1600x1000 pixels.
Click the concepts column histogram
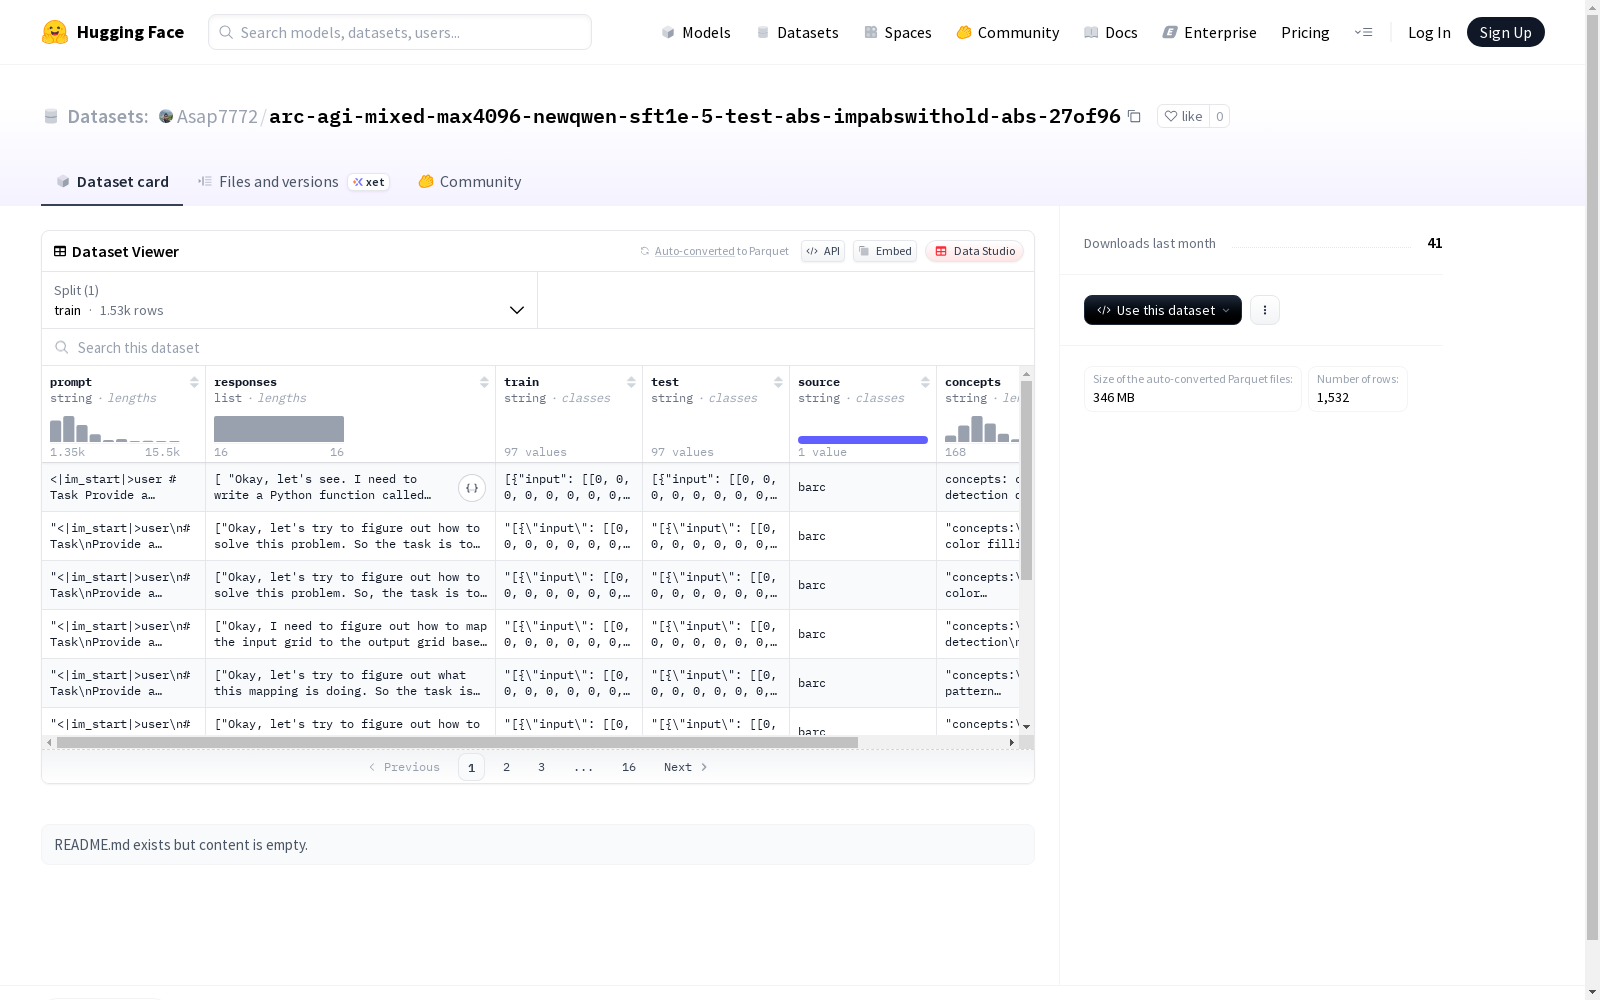point(982,429)
